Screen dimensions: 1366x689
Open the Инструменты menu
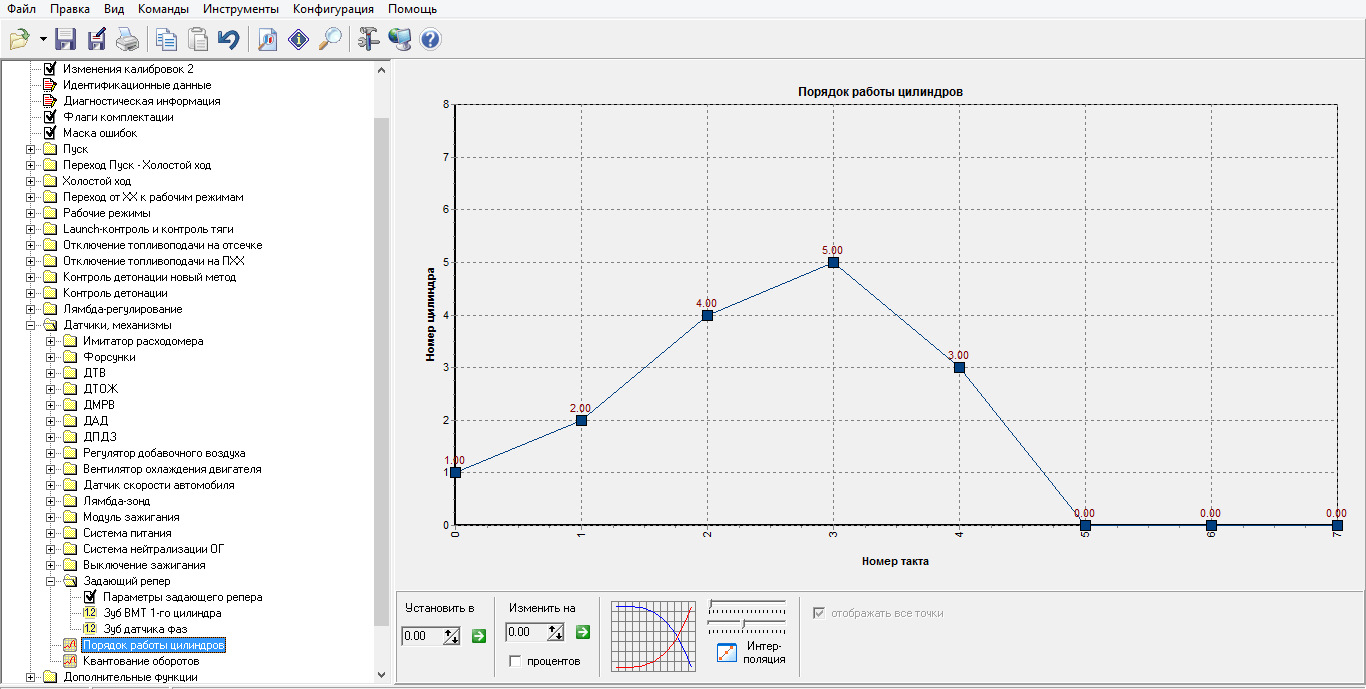(x=241, y=9)
